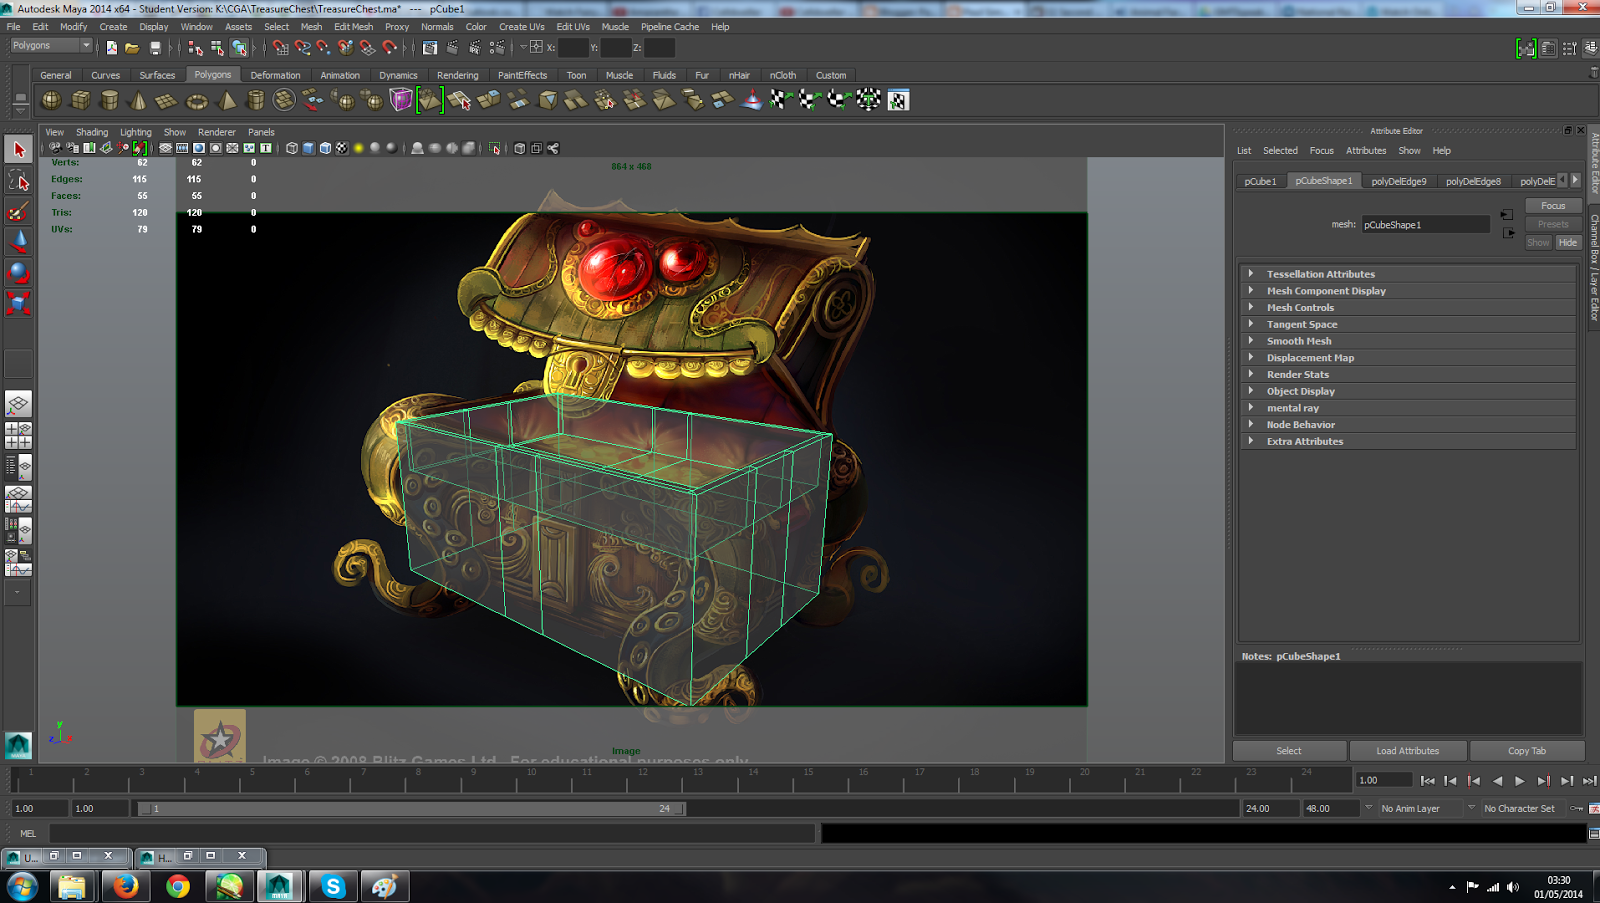Click the MEL command line input
Viewport: 1600px width, 903px height.
[x=432, y=833]
